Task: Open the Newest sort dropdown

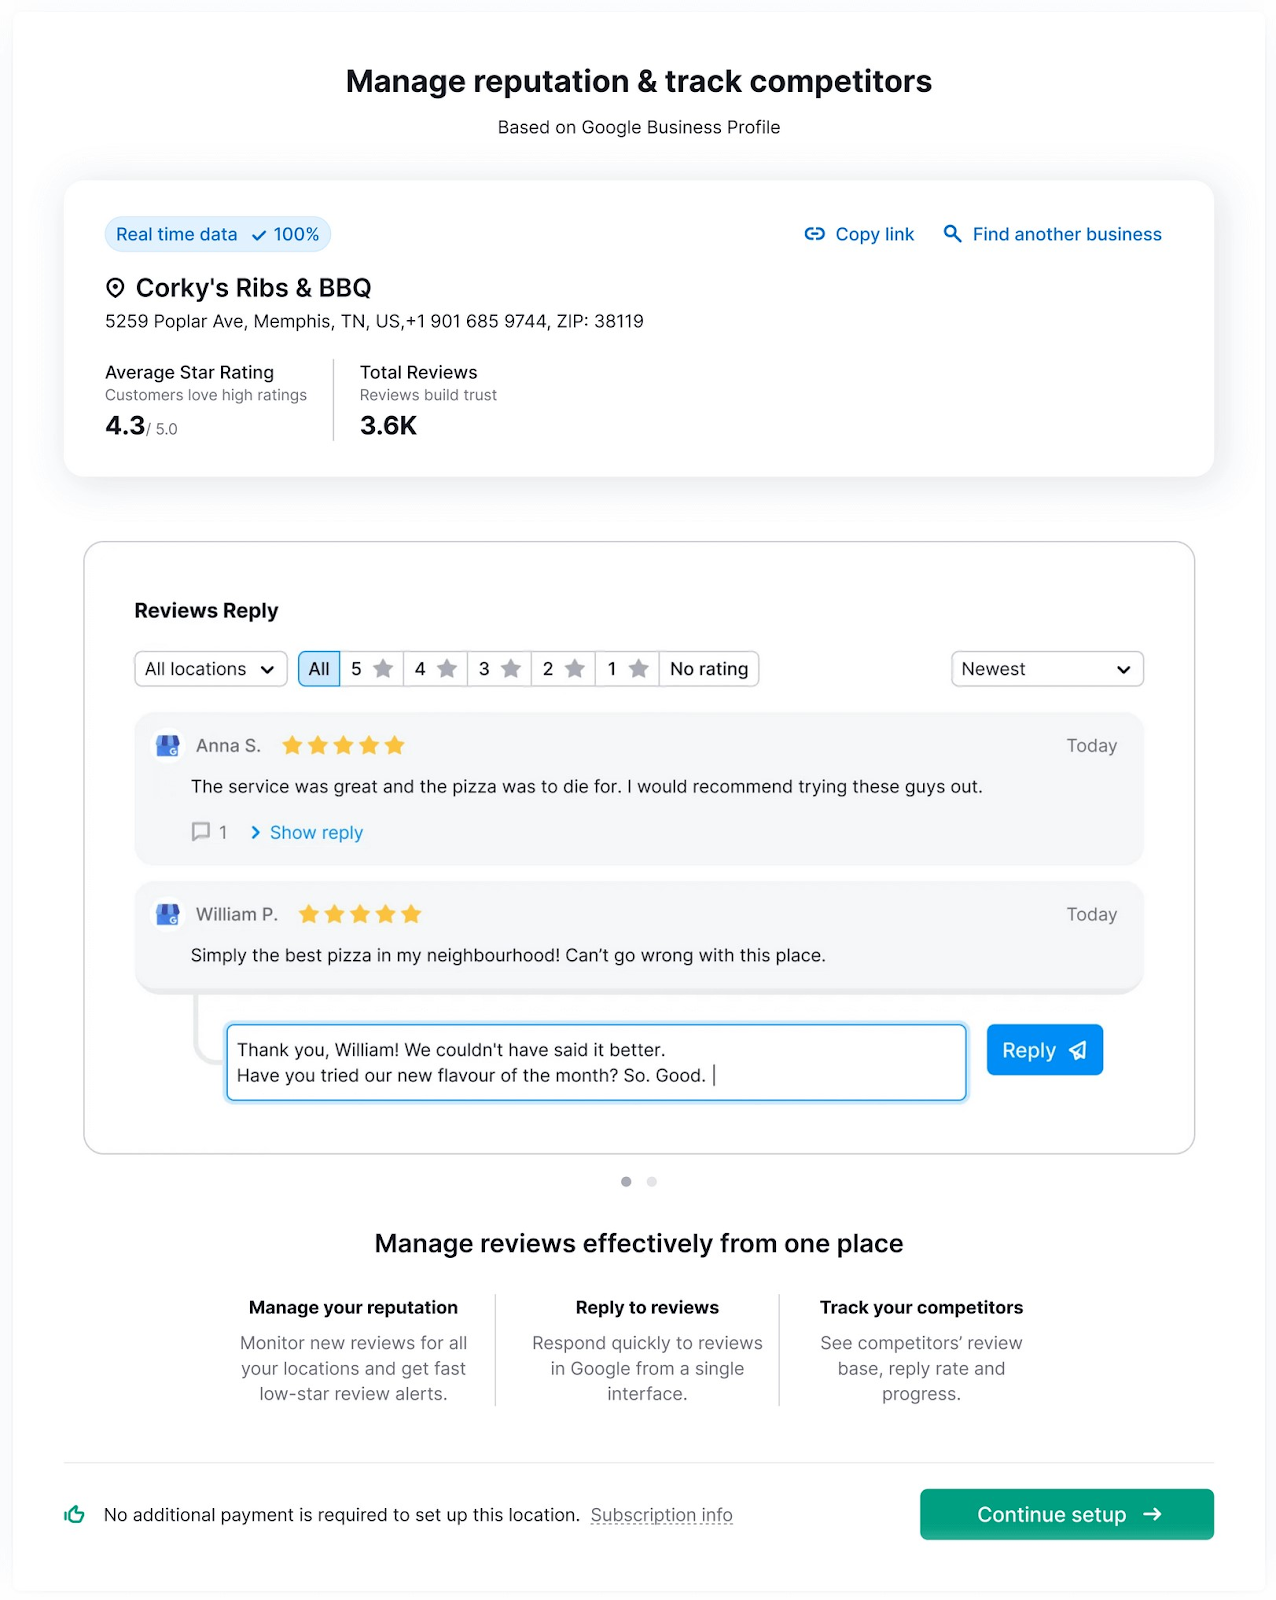Action: [x=1047, y=669]
